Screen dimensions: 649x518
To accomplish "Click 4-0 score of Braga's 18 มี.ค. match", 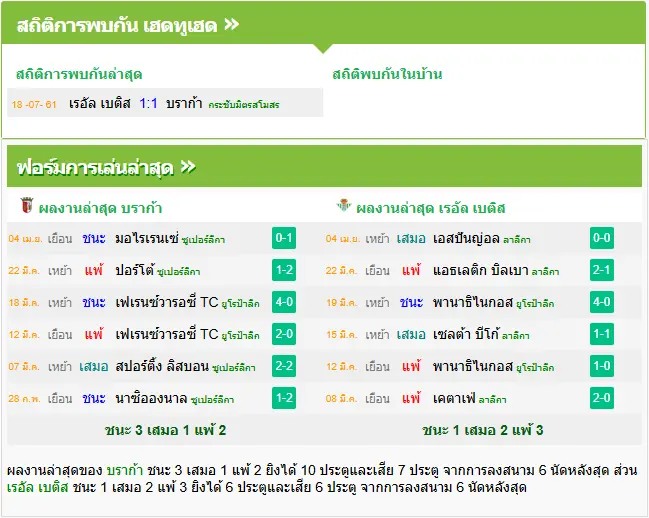I will pyautogui.click(x=284, y=302).
